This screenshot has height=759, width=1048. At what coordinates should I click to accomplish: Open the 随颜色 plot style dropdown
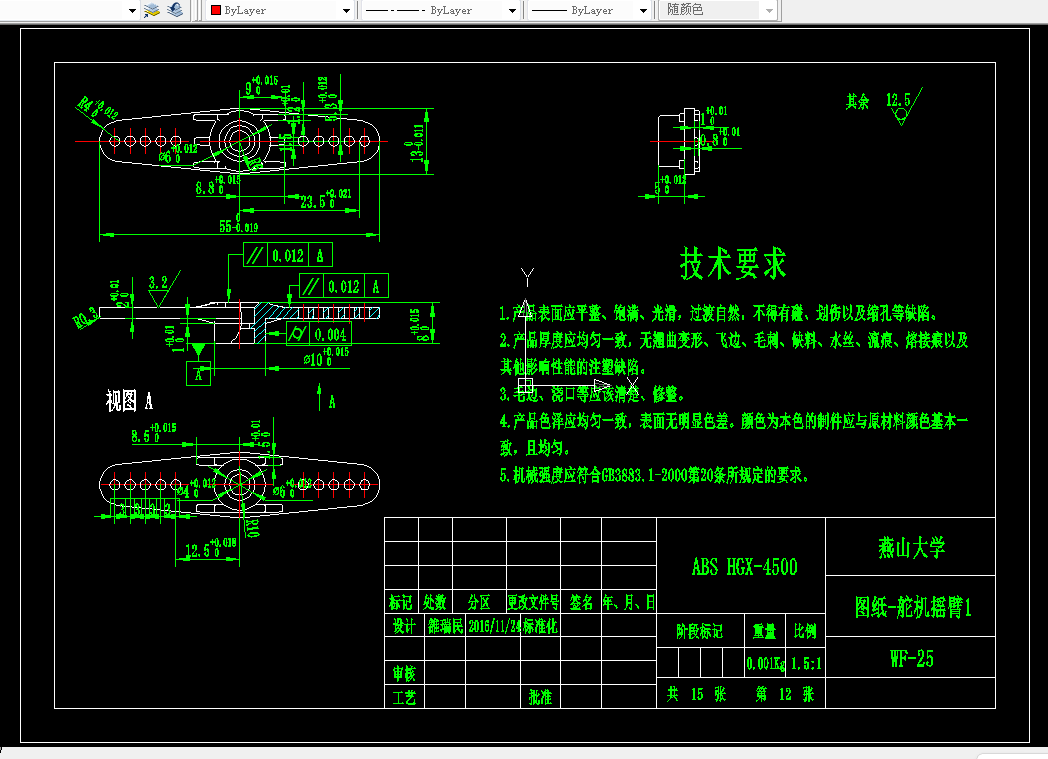[x=718, y=10]
